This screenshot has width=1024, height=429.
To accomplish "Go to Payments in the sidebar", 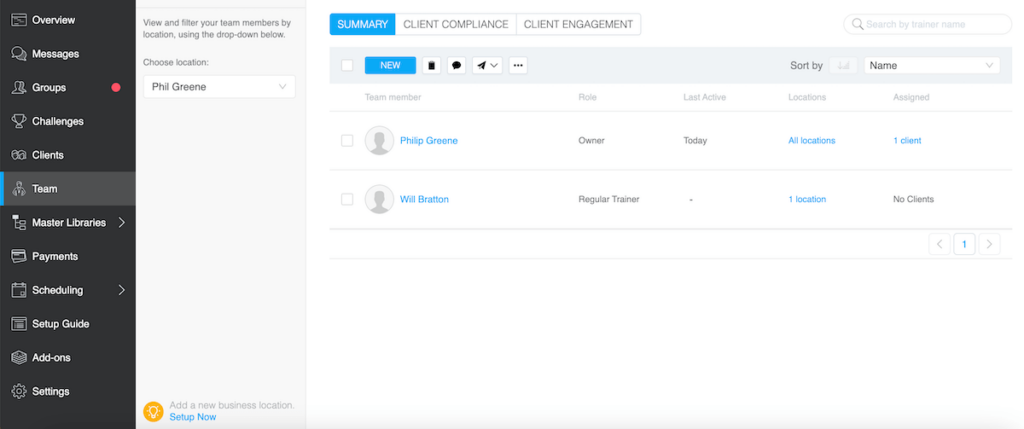I will 54,256.
